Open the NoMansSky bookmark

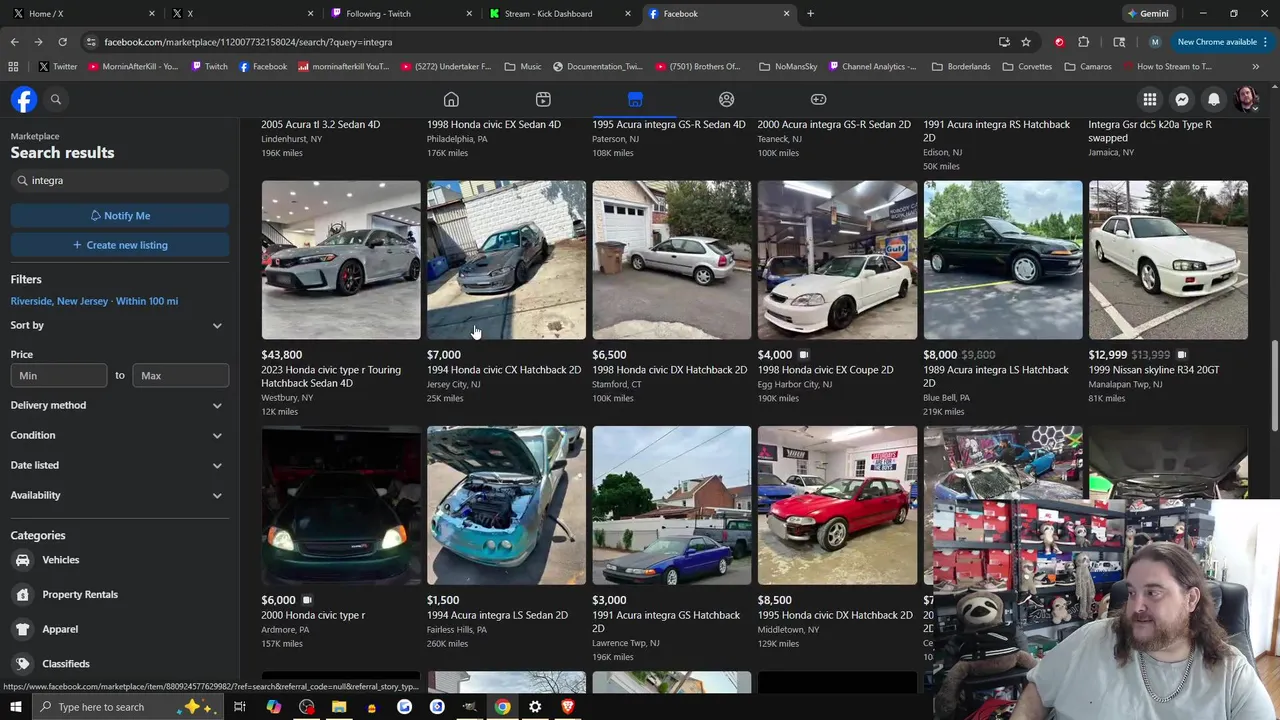(788, 67)
